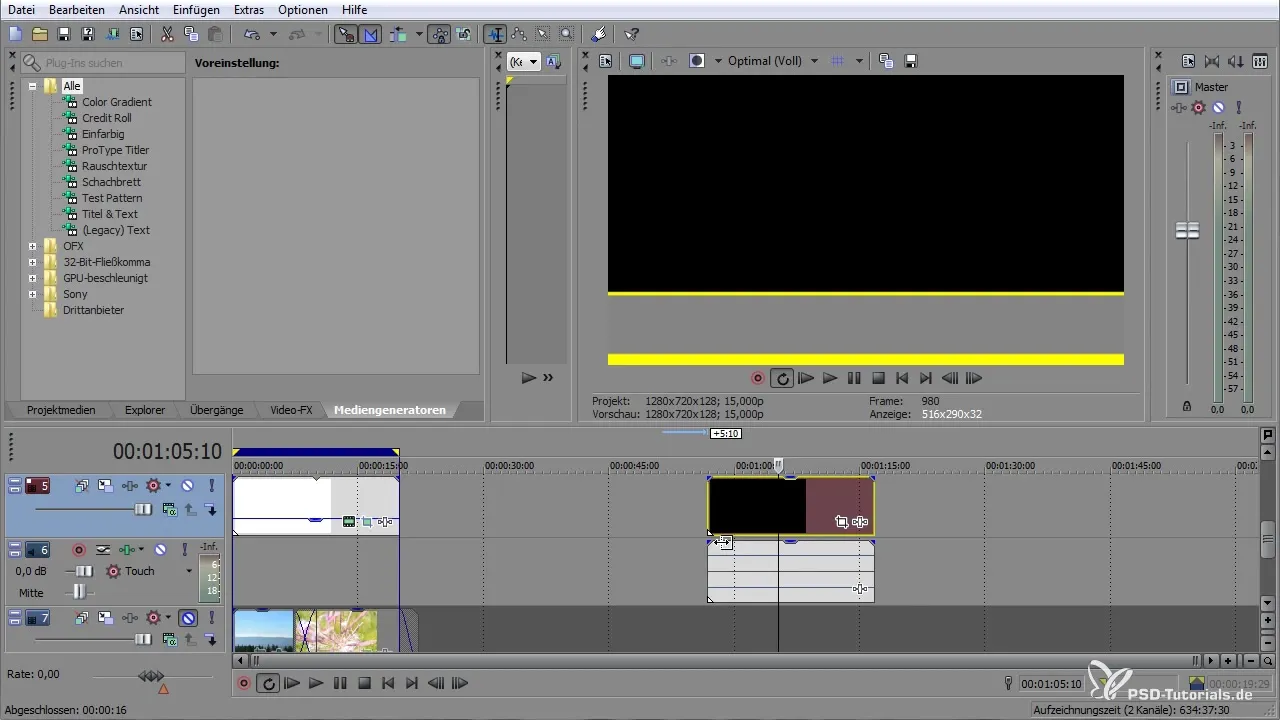The height and width of the screenshot is (720, 1280).
Task: Switch to the Video-FX tab
Action: 291,410
